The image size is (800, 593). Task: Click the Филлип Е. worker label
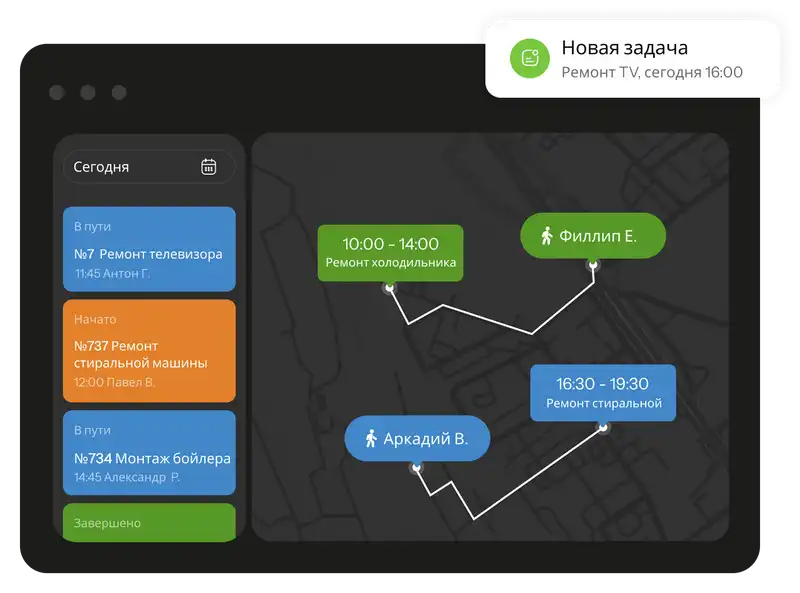tap(593, 237)
